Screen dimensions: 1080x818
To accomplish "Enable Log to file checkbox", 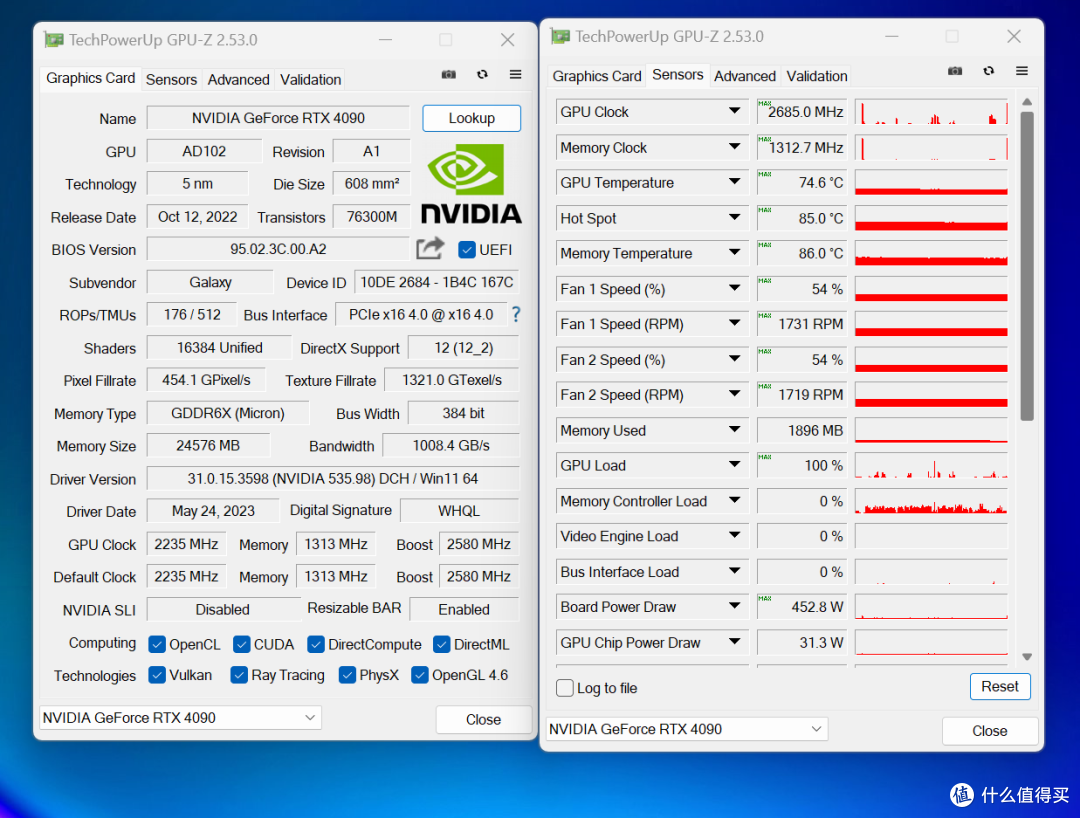I will click(565, 688).
